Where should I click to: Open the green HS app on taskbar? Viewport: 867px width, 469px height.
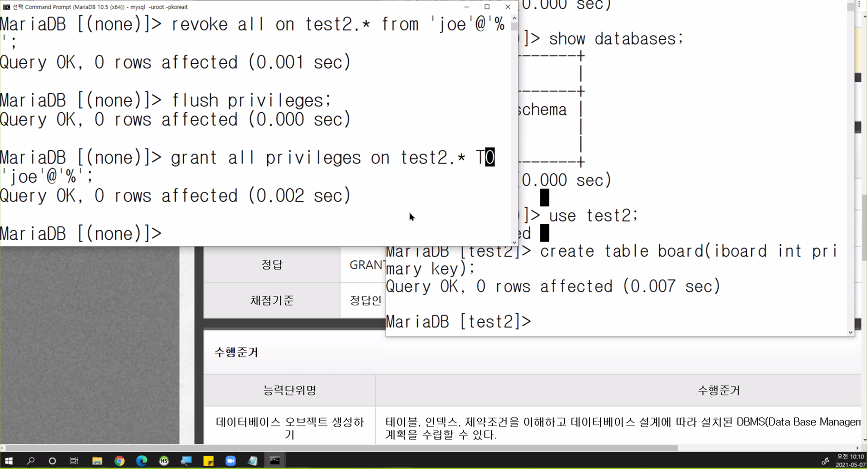tap(164, 461)
